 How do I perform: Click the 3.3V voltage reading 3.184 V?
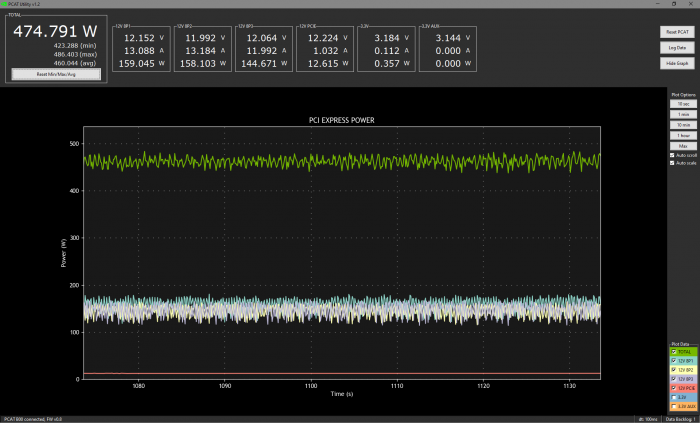coord(391,38)
